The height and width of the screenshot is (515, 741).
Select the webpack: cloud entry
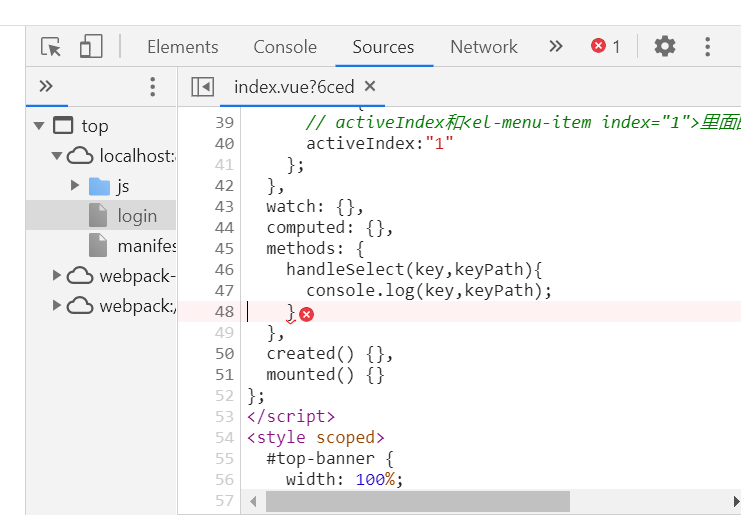121,306
